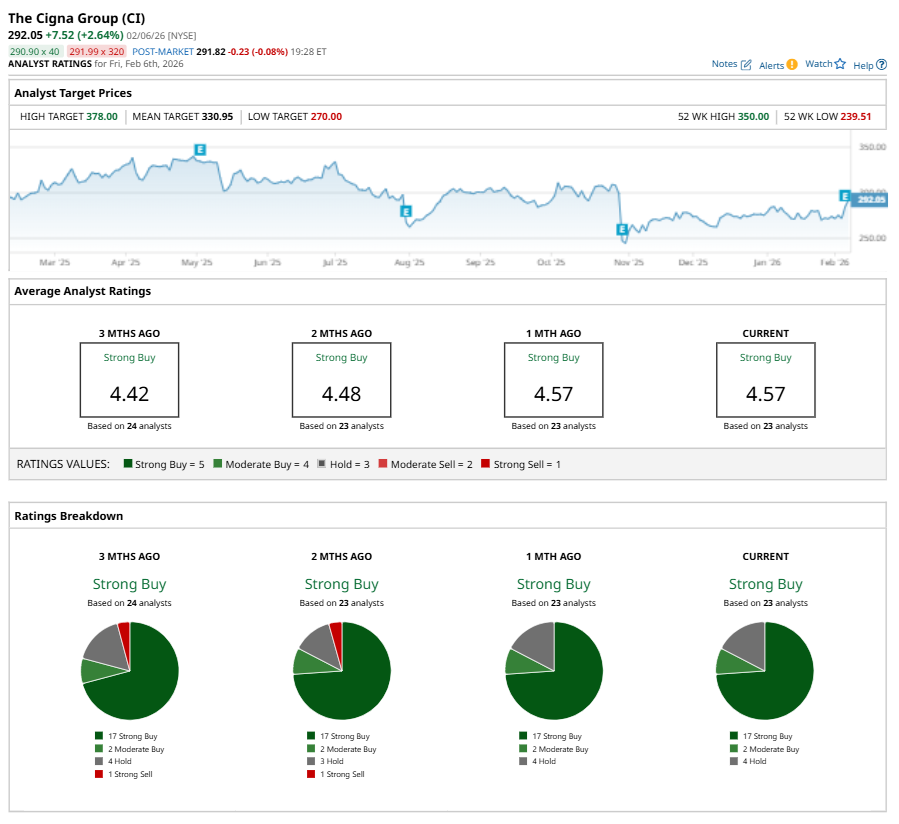Click the orange Alerts warning icon

pyautogui.click(x=792, y=65)
